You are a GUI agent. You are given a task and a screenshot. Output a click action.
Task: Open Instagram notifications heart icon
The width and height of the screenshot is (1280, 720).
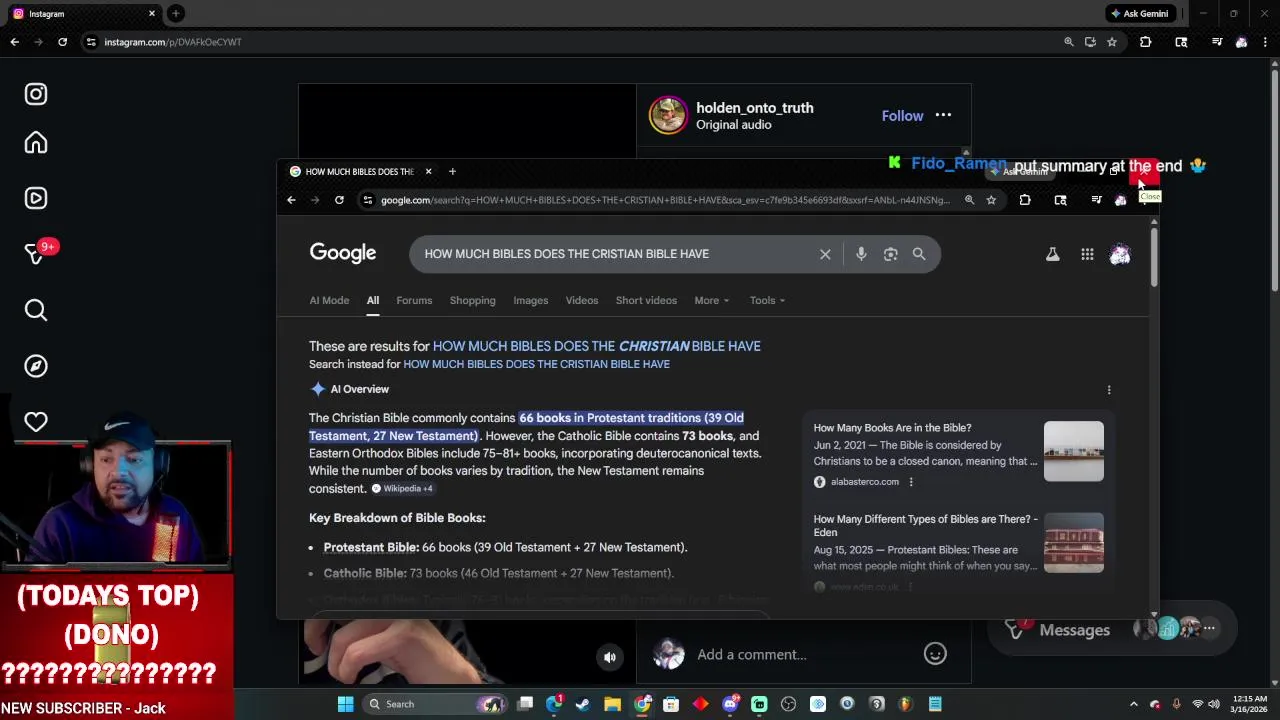[36, 422]
